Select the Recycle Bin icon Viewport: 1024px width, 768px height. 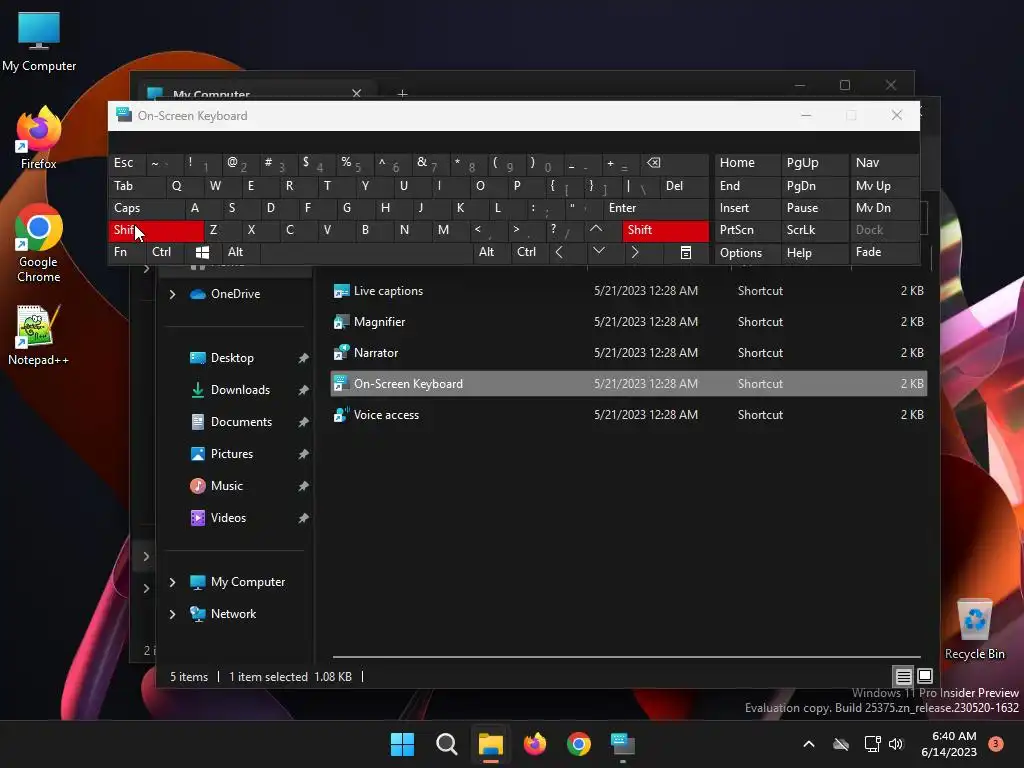tap(974, 629)
